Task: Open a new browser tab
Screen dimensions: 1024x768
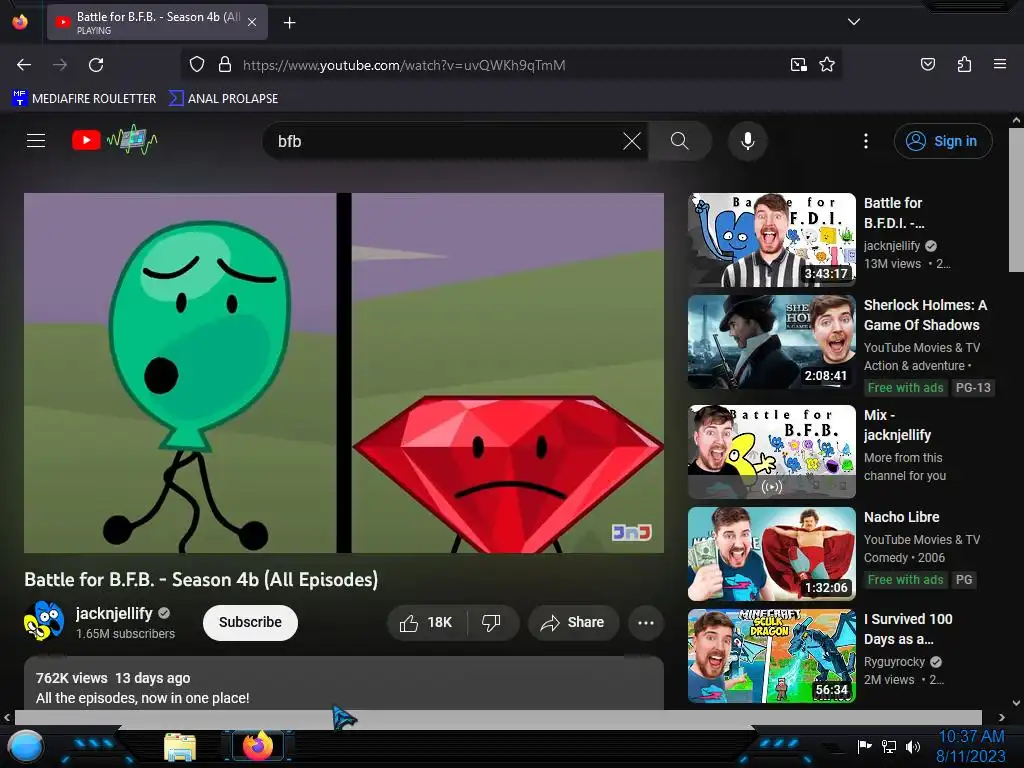Action: [289, 23]
